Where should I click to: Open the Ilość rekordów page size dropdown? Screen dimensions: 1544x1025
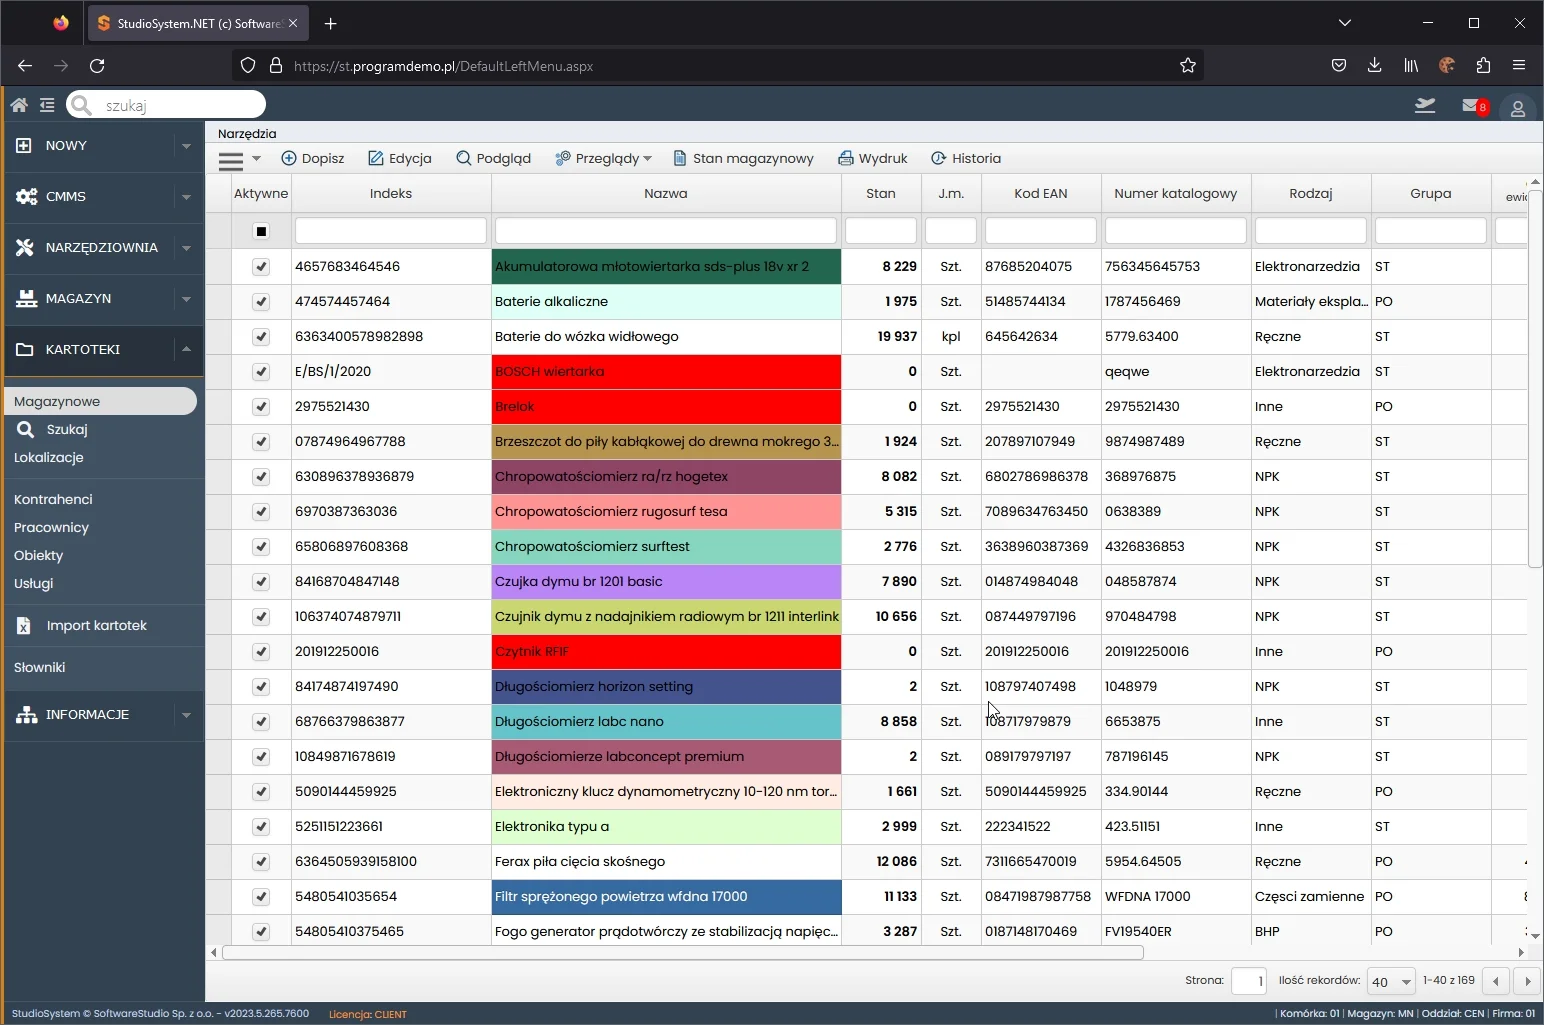(1391, 982)
